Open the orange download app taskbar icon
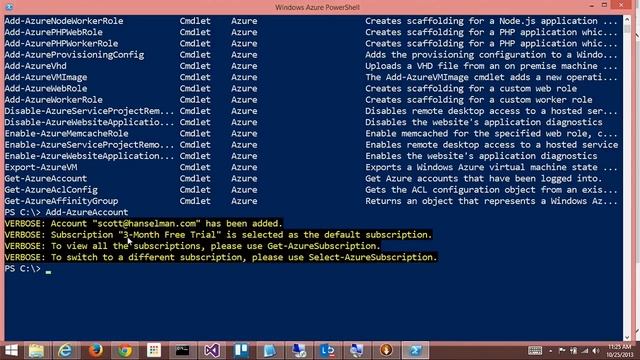 [386, 350]
